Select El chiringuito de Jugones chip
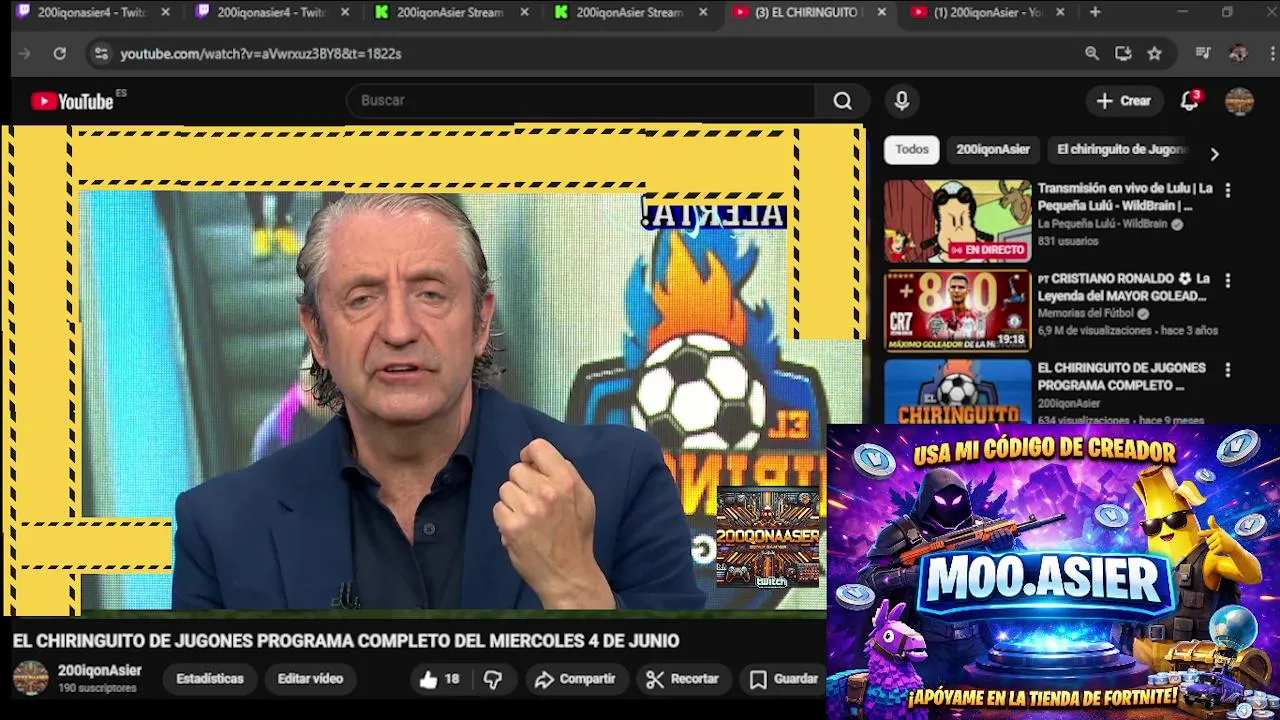The width and height of the screenshot is (1280, 720). click(1121, 150)
